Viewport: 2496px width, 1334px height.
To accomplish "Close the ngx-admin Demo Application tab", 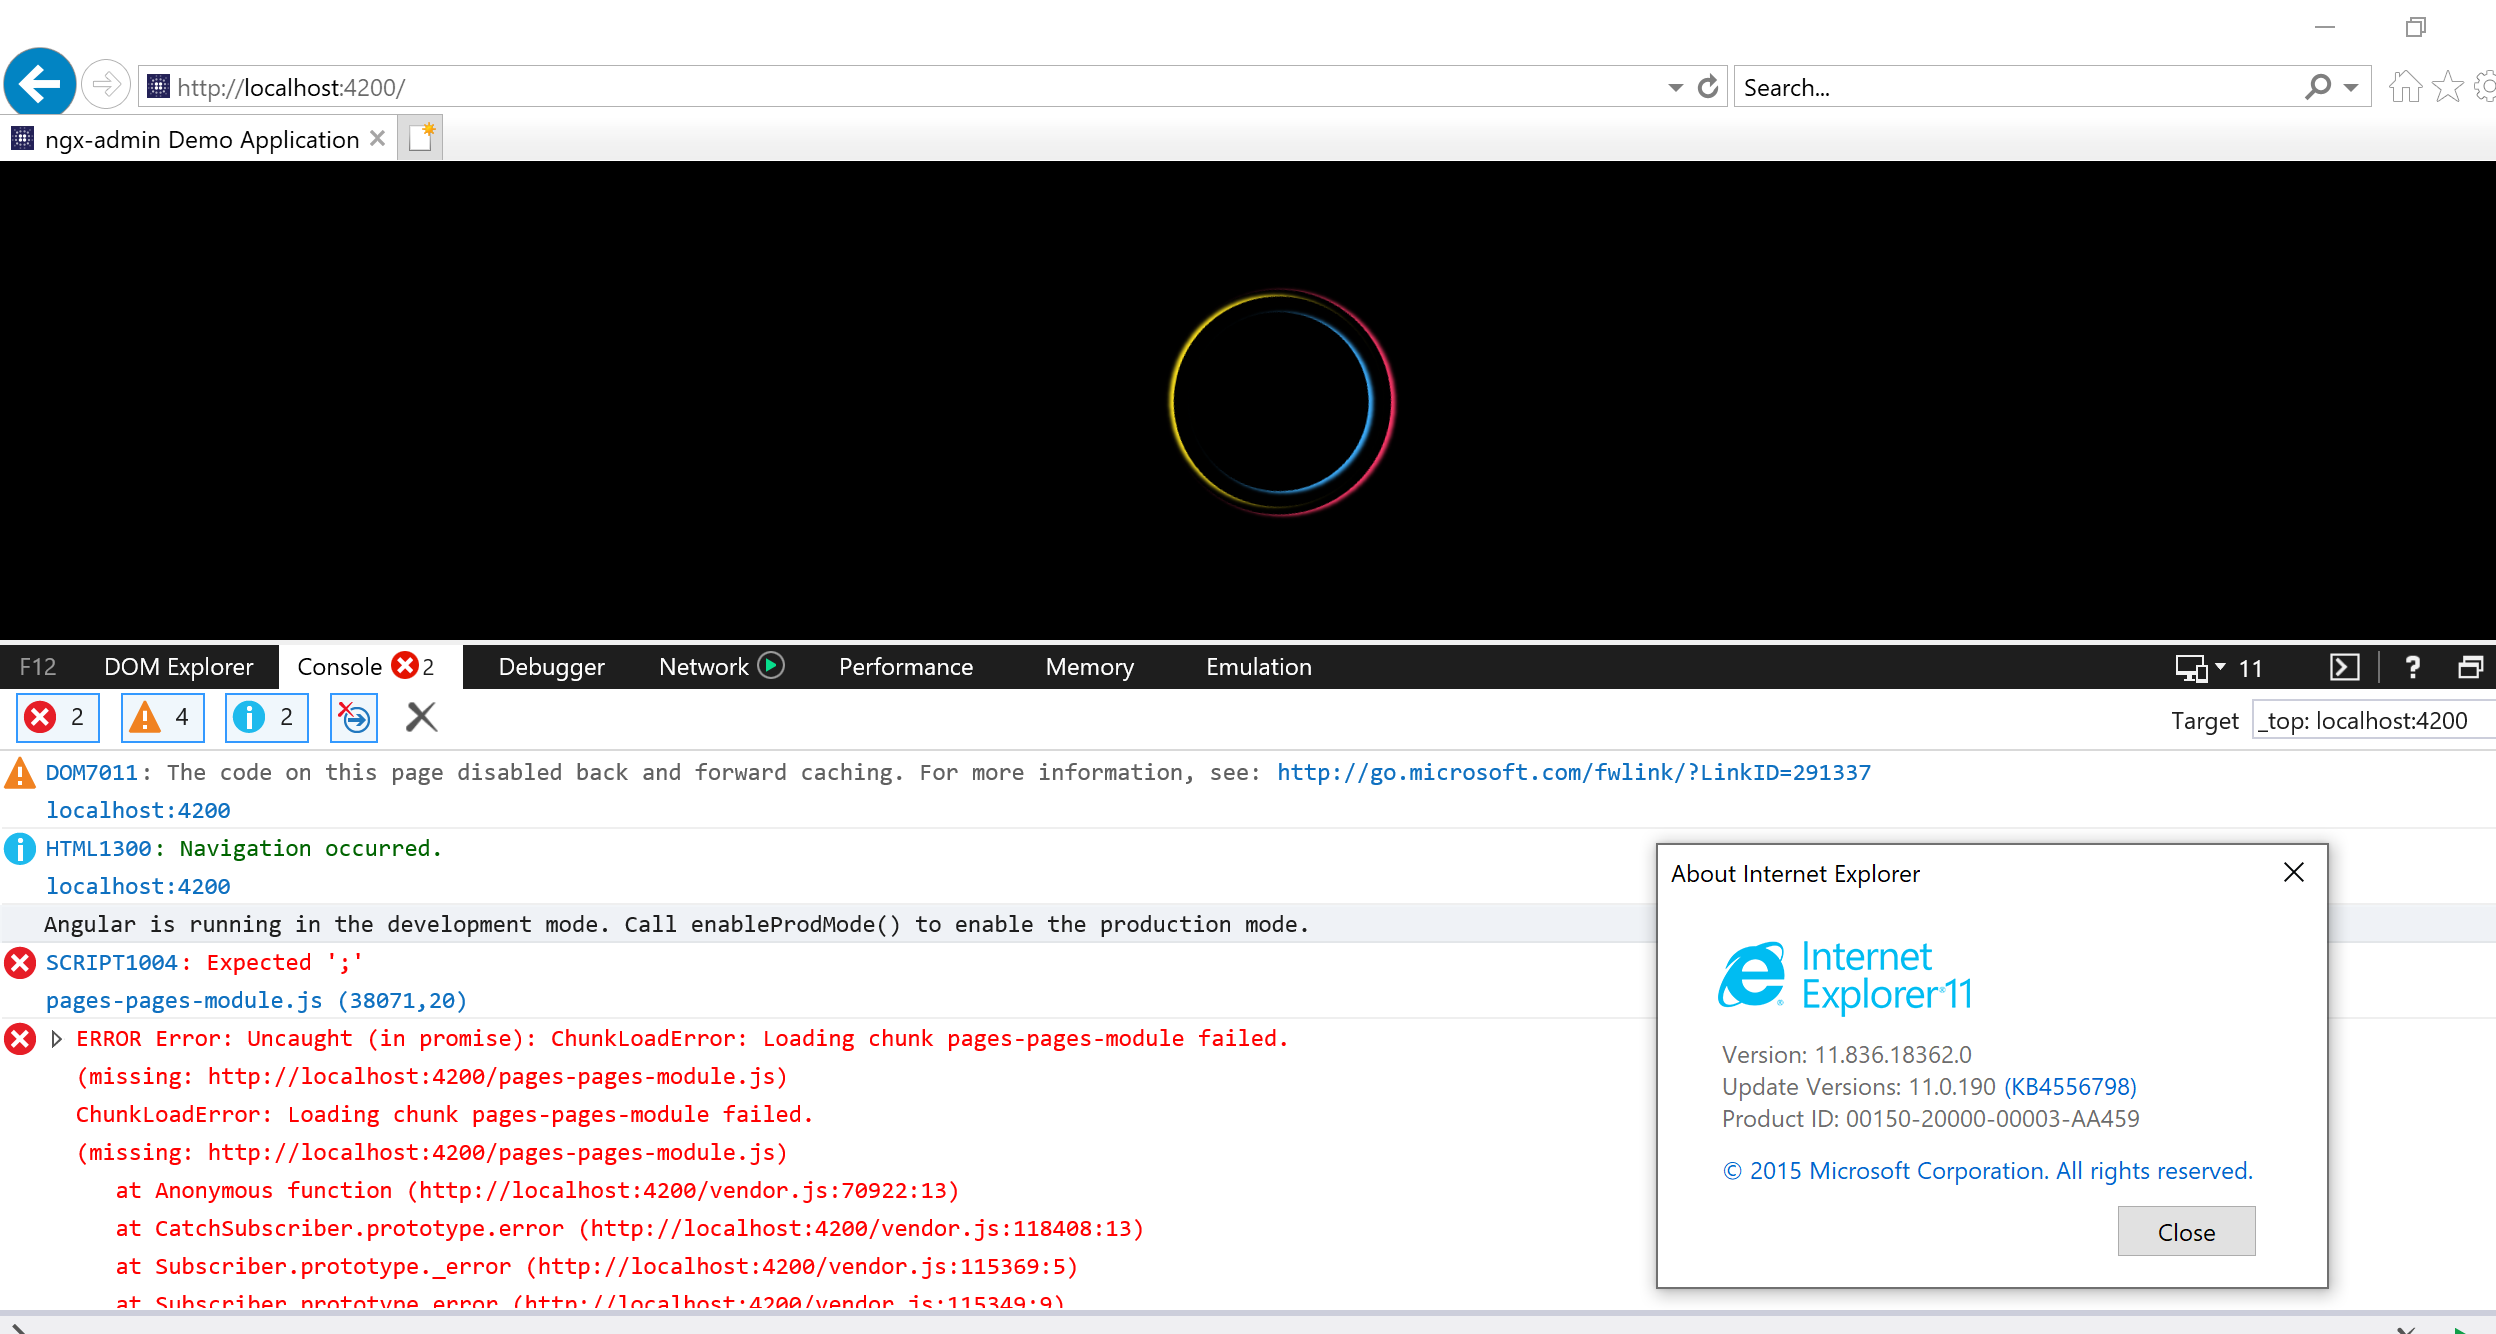I will [377, 138].
